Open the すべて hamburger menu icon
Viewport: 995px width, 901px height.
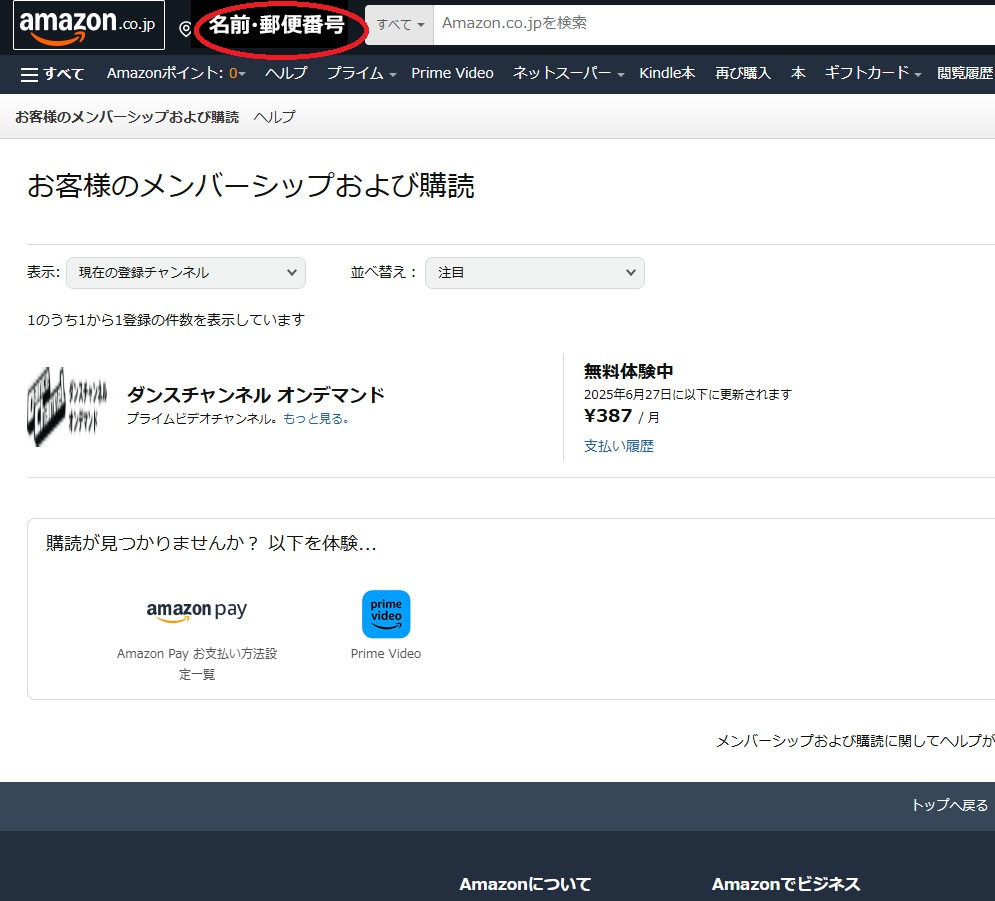tap(33, 73)
